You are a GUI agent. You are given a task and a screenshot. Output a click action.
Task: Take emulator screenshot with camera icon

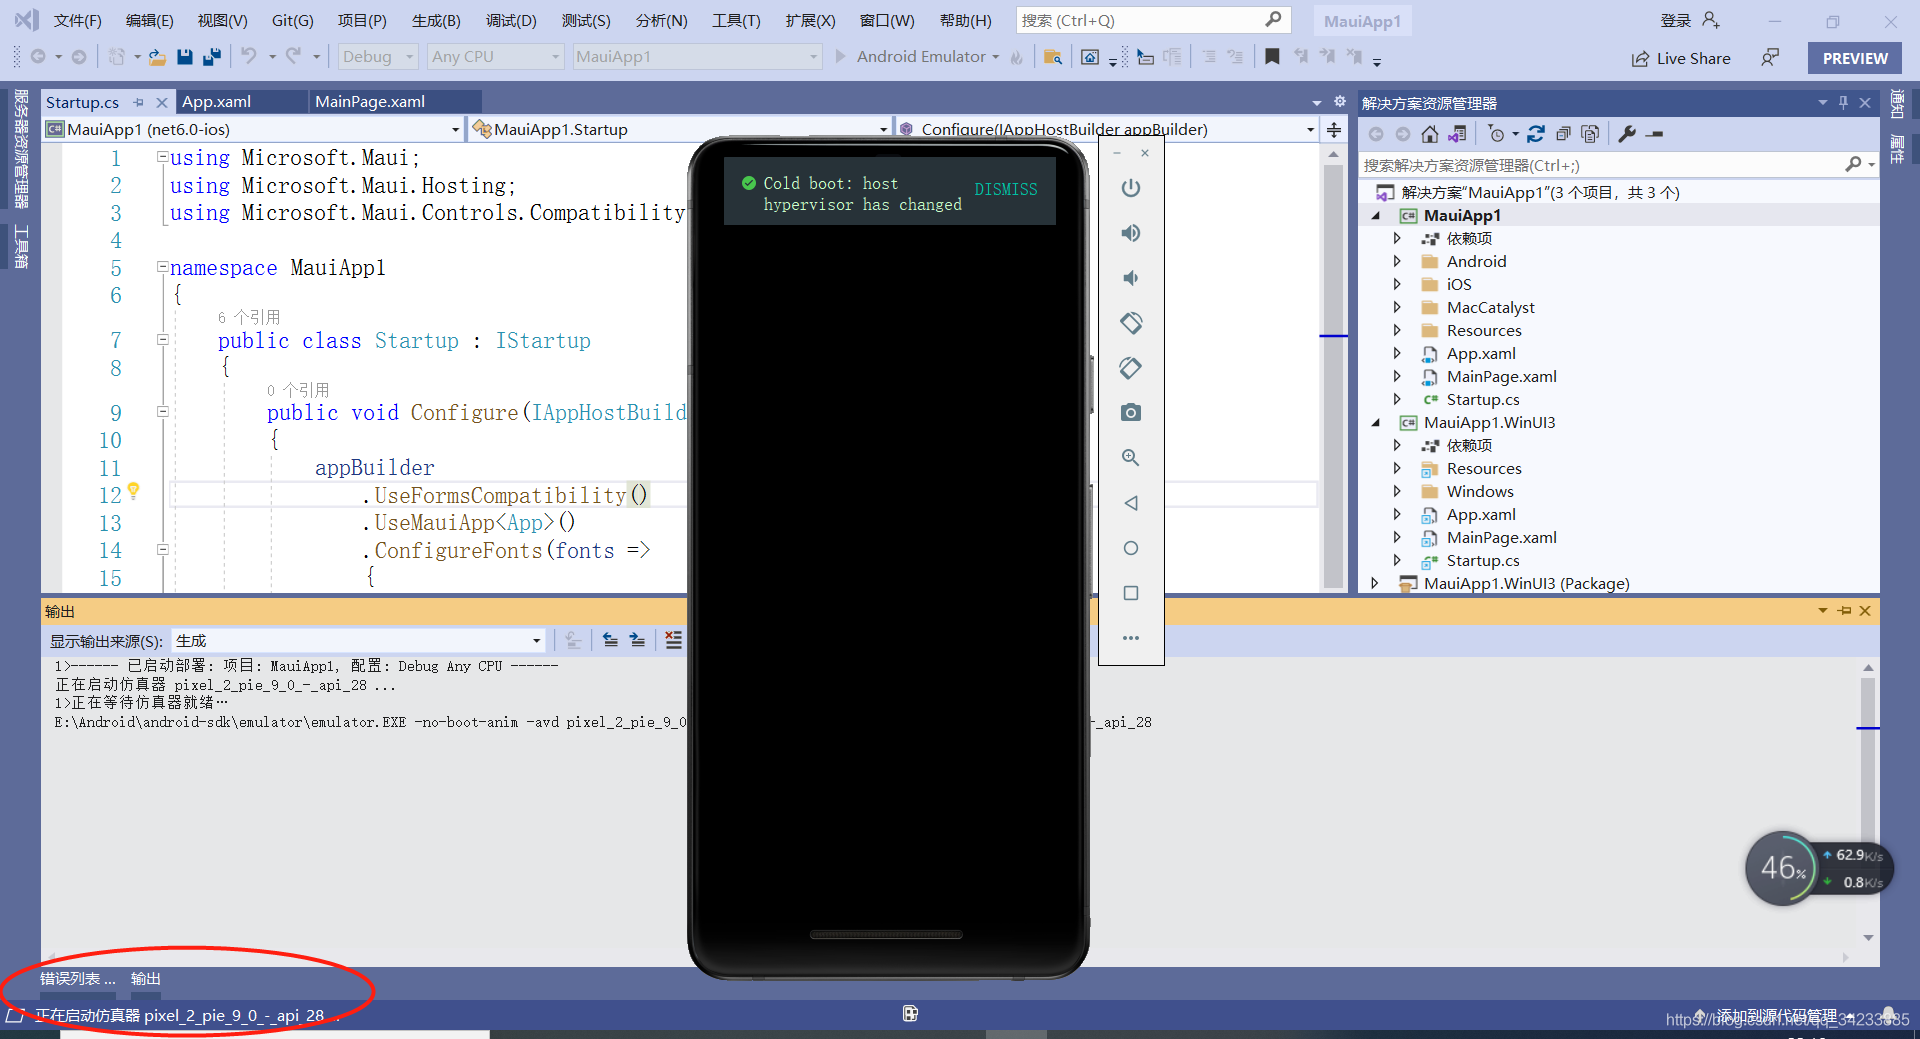click(1130, 412)
